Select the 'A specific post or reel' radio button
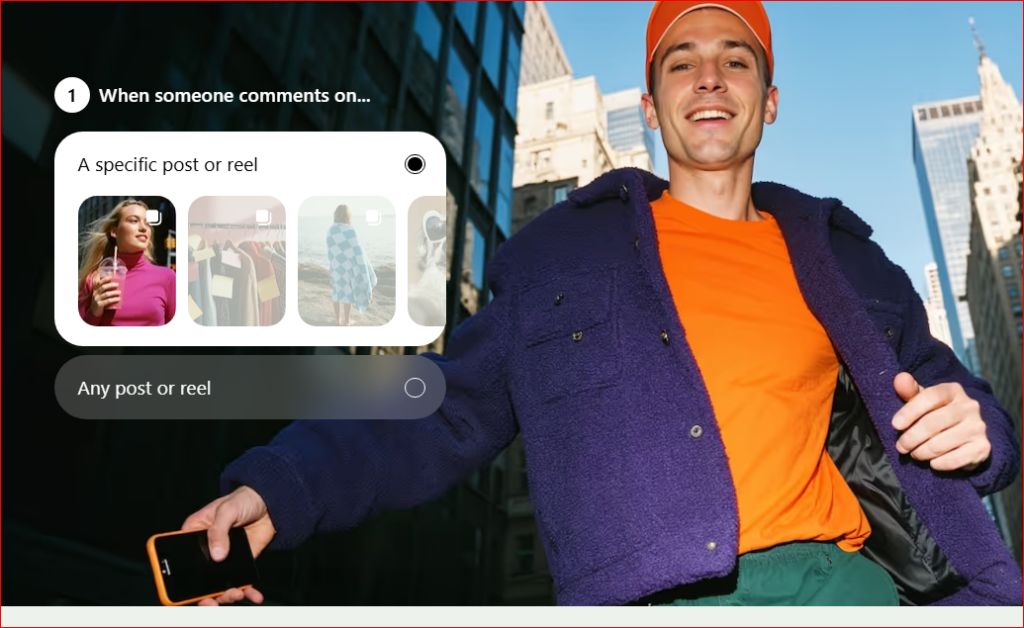Viewport: 1024px width, 628px height. coord(415,164)
